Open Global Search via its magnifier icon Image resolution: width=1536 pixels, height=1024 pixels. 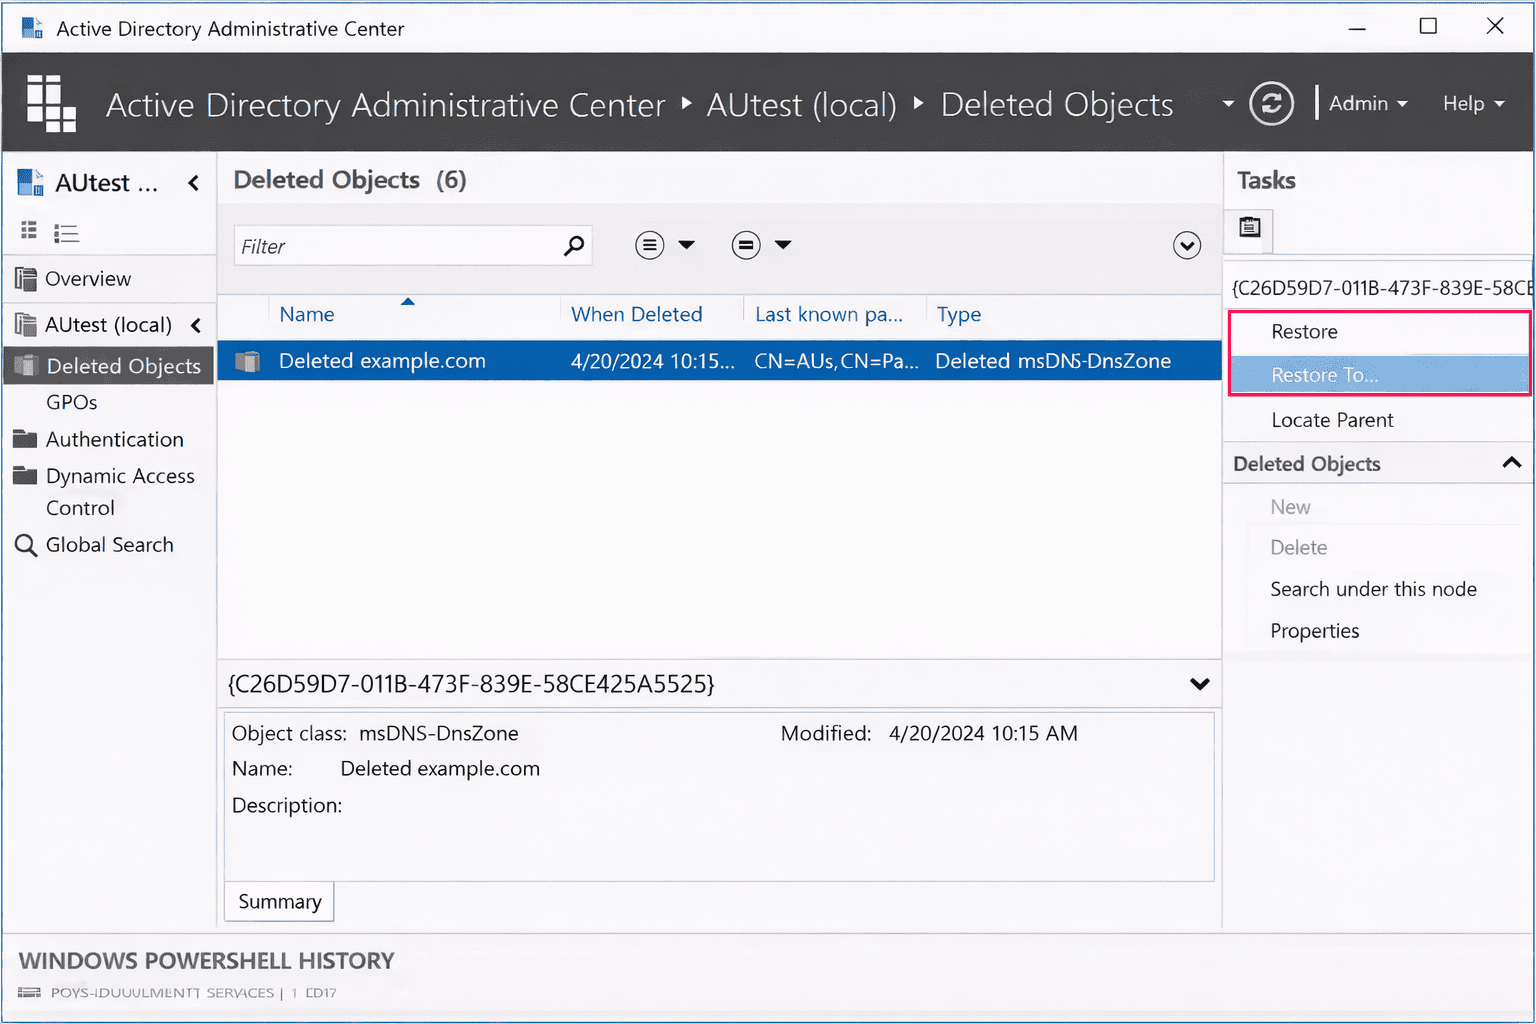tap(25, 544)
